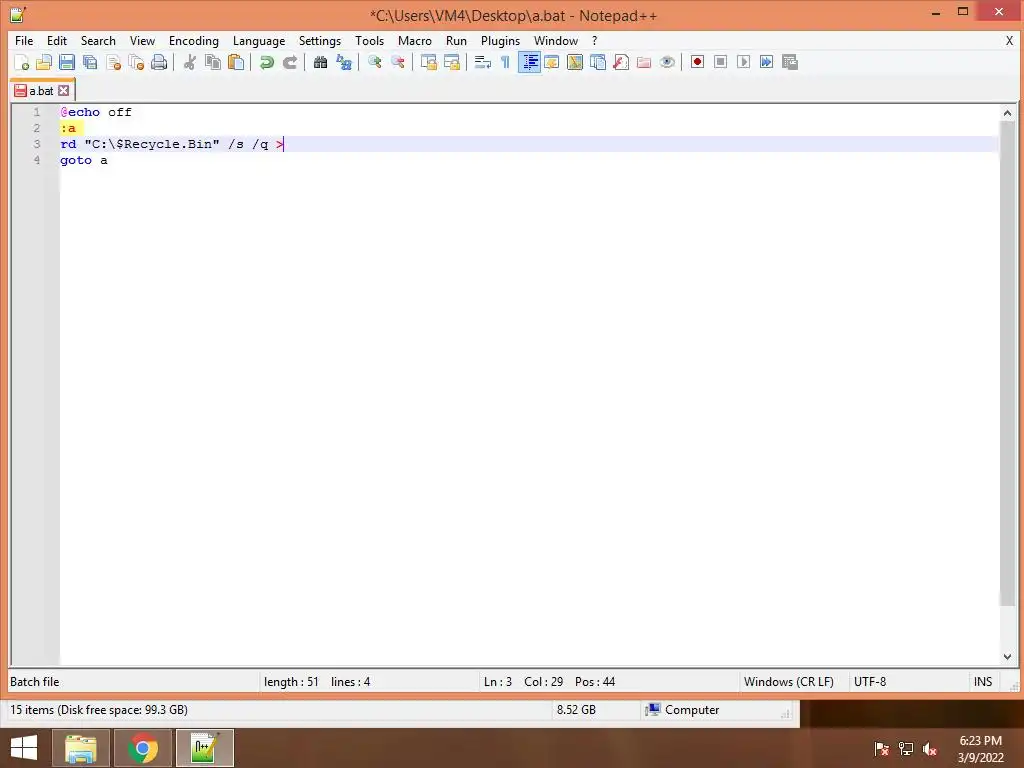Screen dimensions: 1024x768
Task: Click the editor scrollbar down arrow
Action: [x=1007, y=656]
